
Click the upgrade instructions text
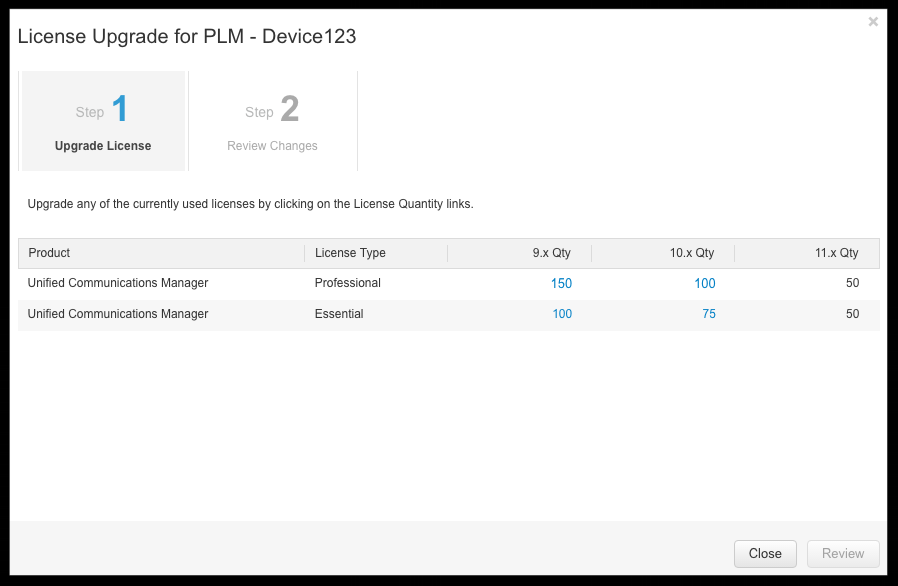coord(250,204)
